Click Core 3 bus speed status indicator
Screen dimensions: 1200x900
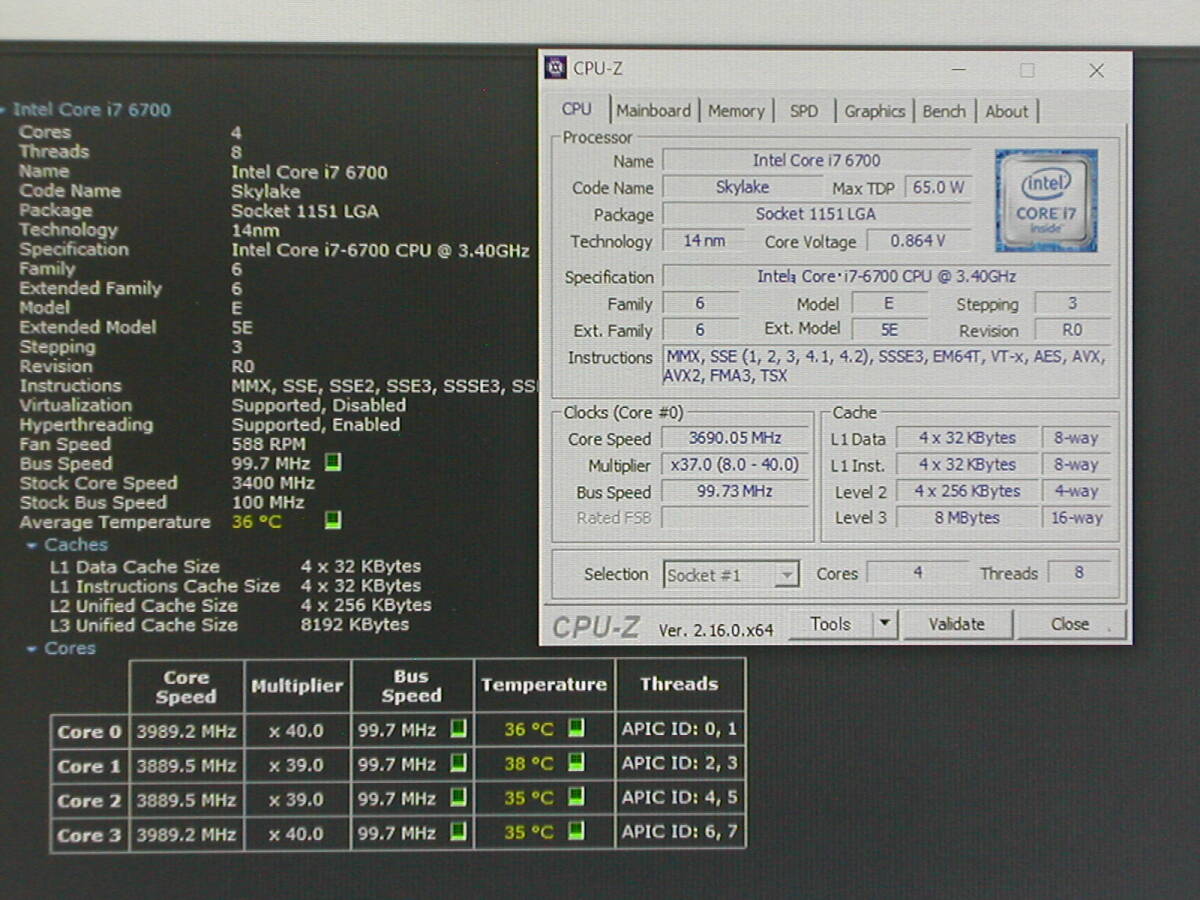tap(458, 833)
